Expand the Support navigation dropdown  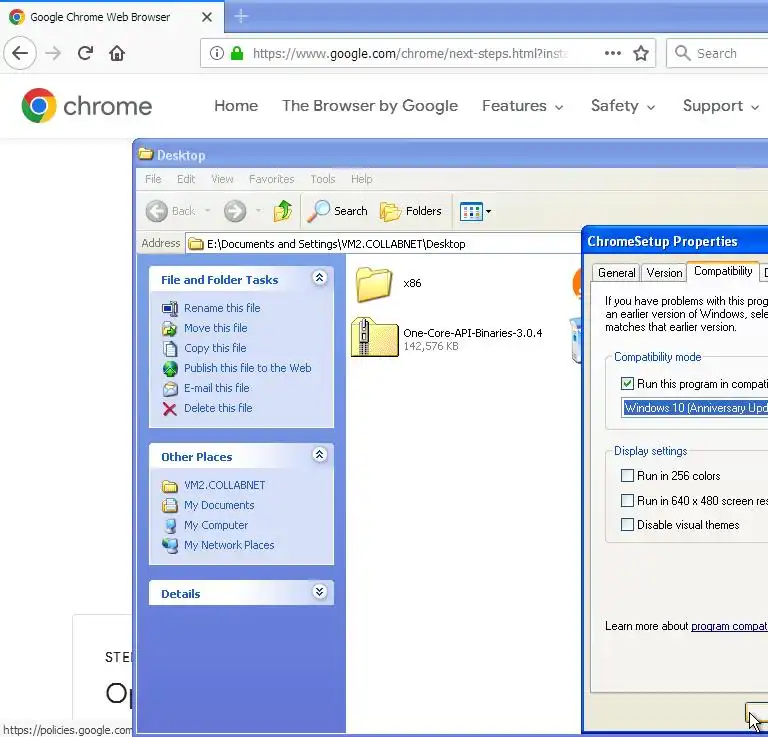(x=720, y=106)
